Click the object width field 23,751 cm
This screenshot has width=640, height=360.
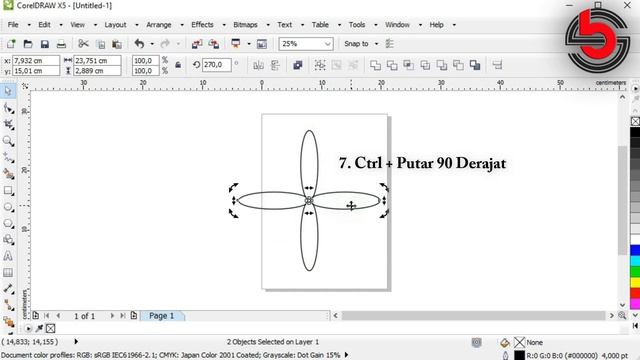click(x=97, y=60)
